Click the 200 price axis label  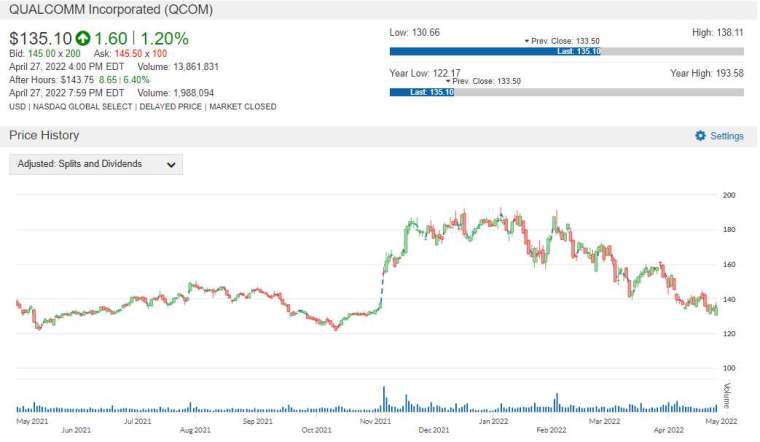pos(729,195)
